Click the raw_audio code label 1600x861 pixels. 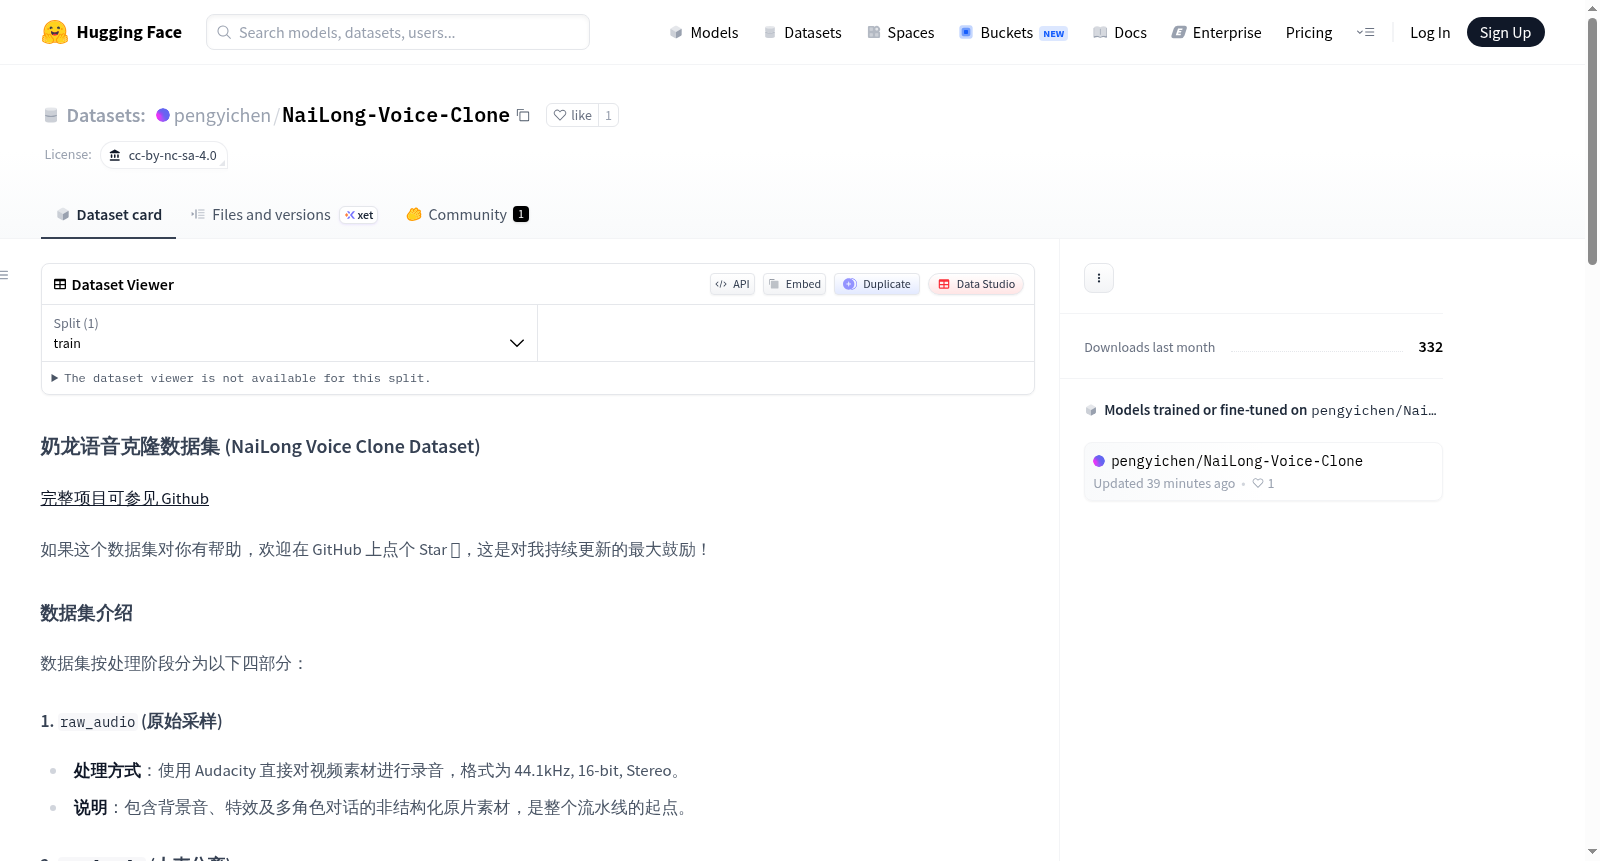[98, 722]
